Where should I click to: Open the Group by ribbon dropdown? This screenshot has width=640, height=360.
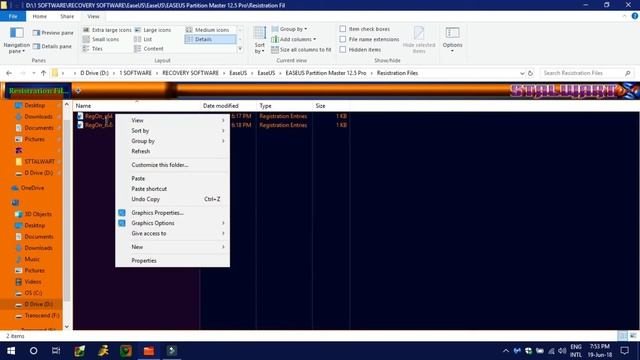point(289,29)
